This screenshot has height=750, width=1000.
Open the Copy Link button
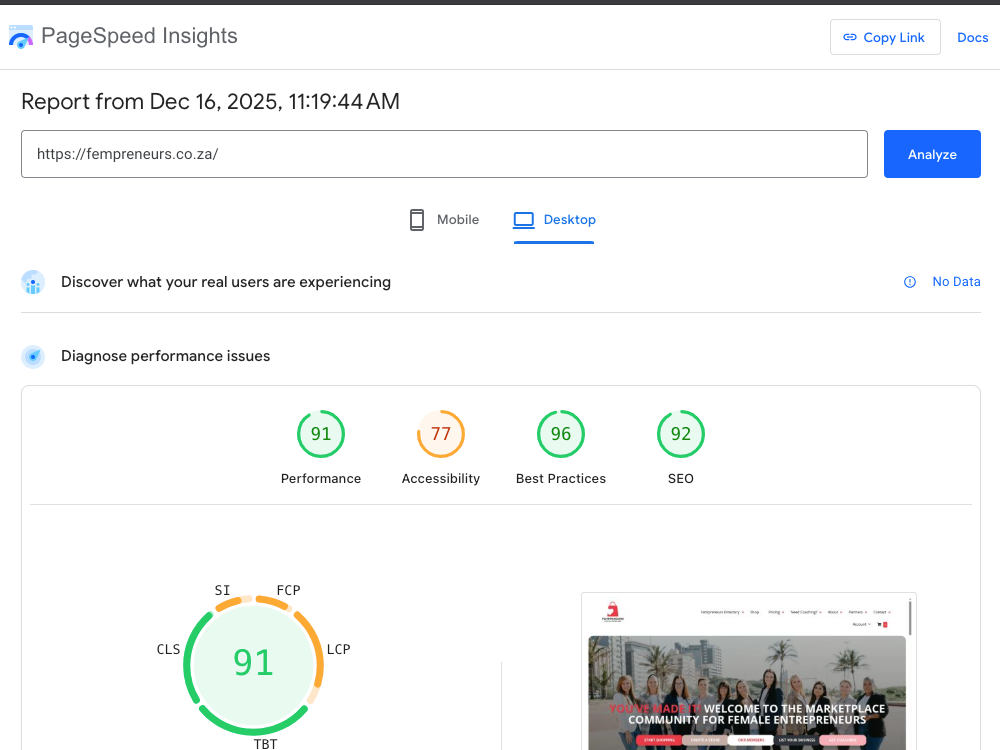[885, 37]
